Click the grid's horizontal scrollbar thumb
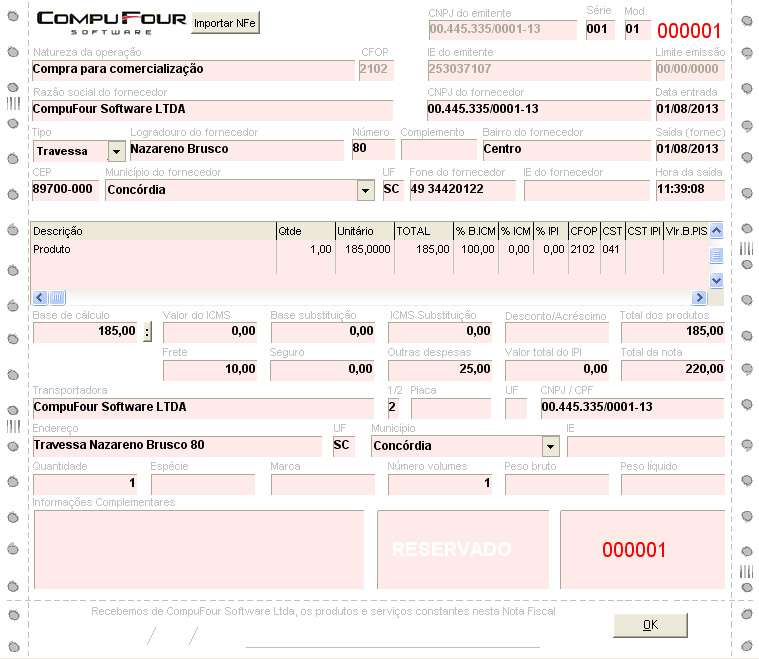The width and height of the screenshot is (759, 659). (58, 297)
